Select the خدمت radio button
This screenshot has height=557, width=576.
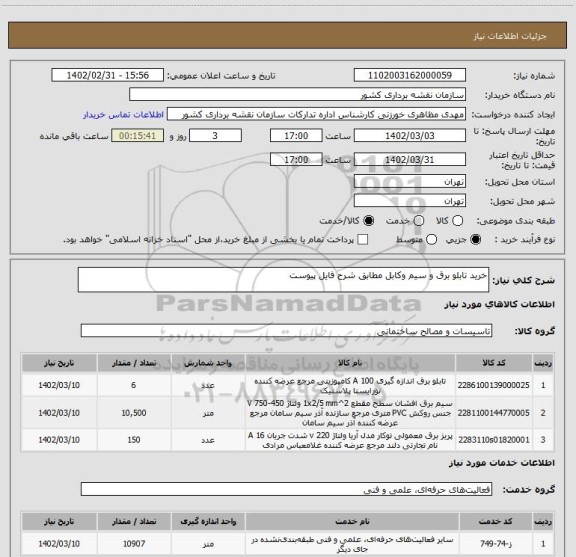coord(419,220)
